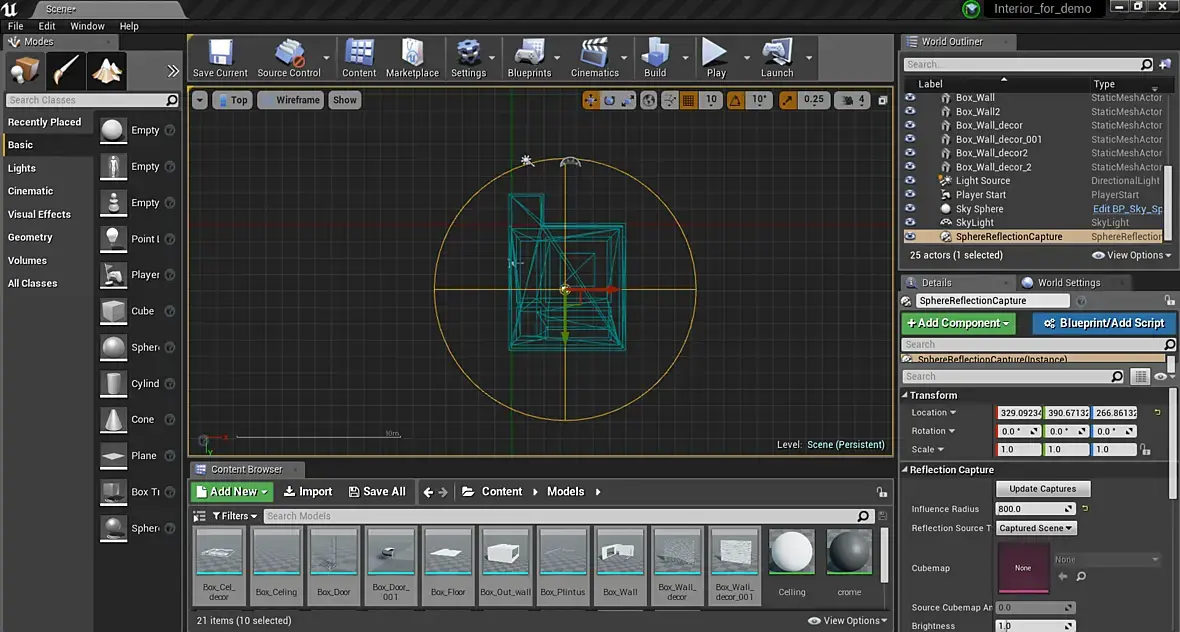The image size is (1180, 632).
Task: Open the Add Component dropdown
Action: pos(958,323)
